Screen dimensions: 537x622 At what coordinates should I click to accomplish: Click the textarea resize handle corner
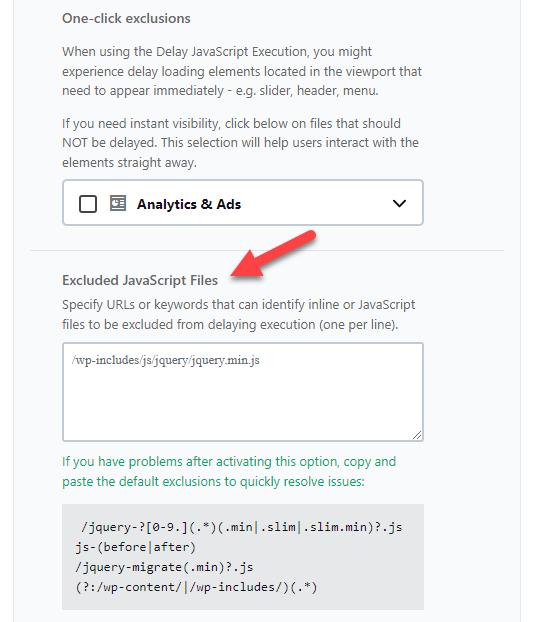click(x=417, y=435)
